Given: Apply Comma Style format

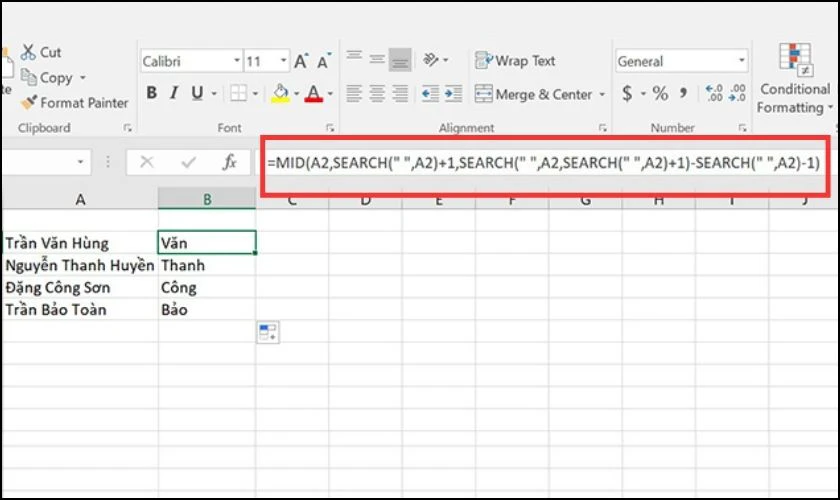Looking at the screenshot, I should (683, 93).
